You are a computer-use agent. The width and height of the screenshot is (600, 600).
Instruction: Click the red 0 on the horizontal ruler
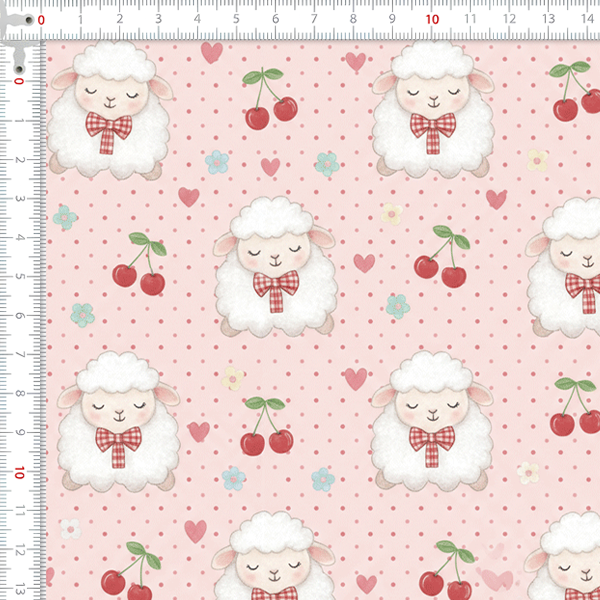[x=41, y=20]
